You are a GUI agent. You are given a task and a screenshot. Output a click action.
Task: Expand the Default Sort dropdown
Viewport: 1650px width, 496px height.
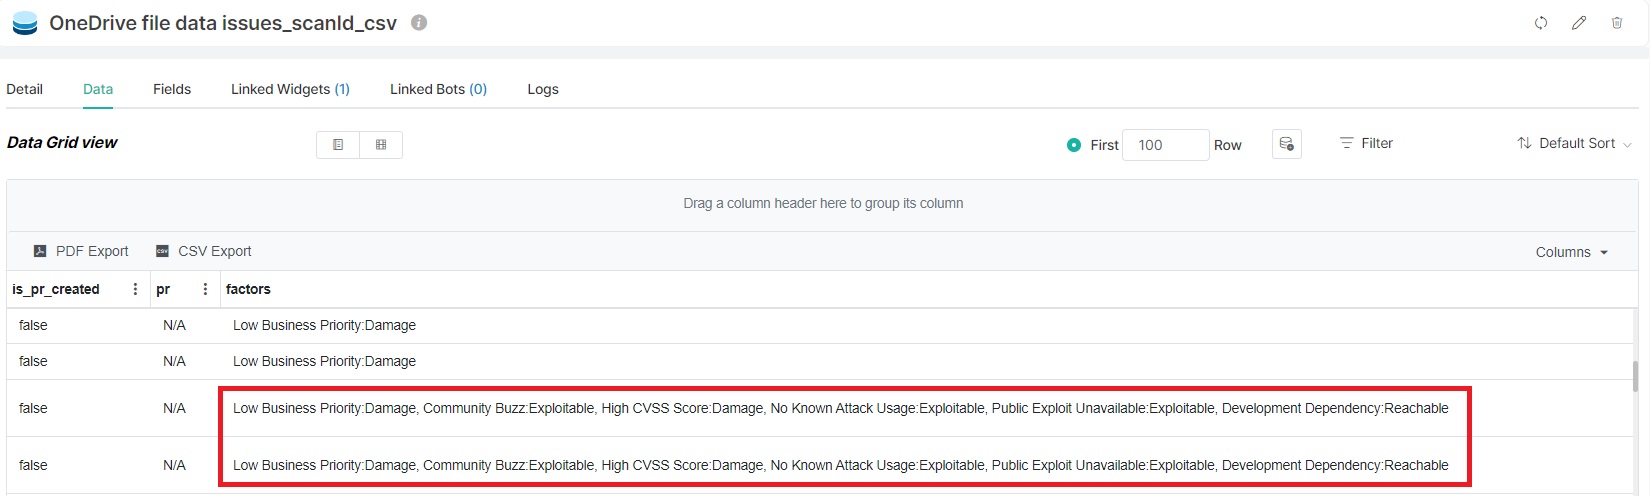click(x=1574, y=144)
